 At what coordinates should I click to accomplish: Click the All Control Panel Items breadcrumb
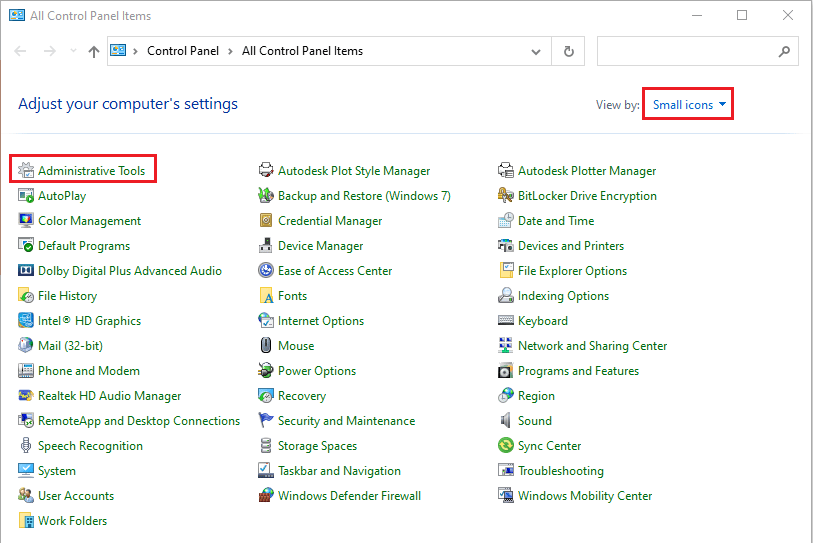[302, 51]
